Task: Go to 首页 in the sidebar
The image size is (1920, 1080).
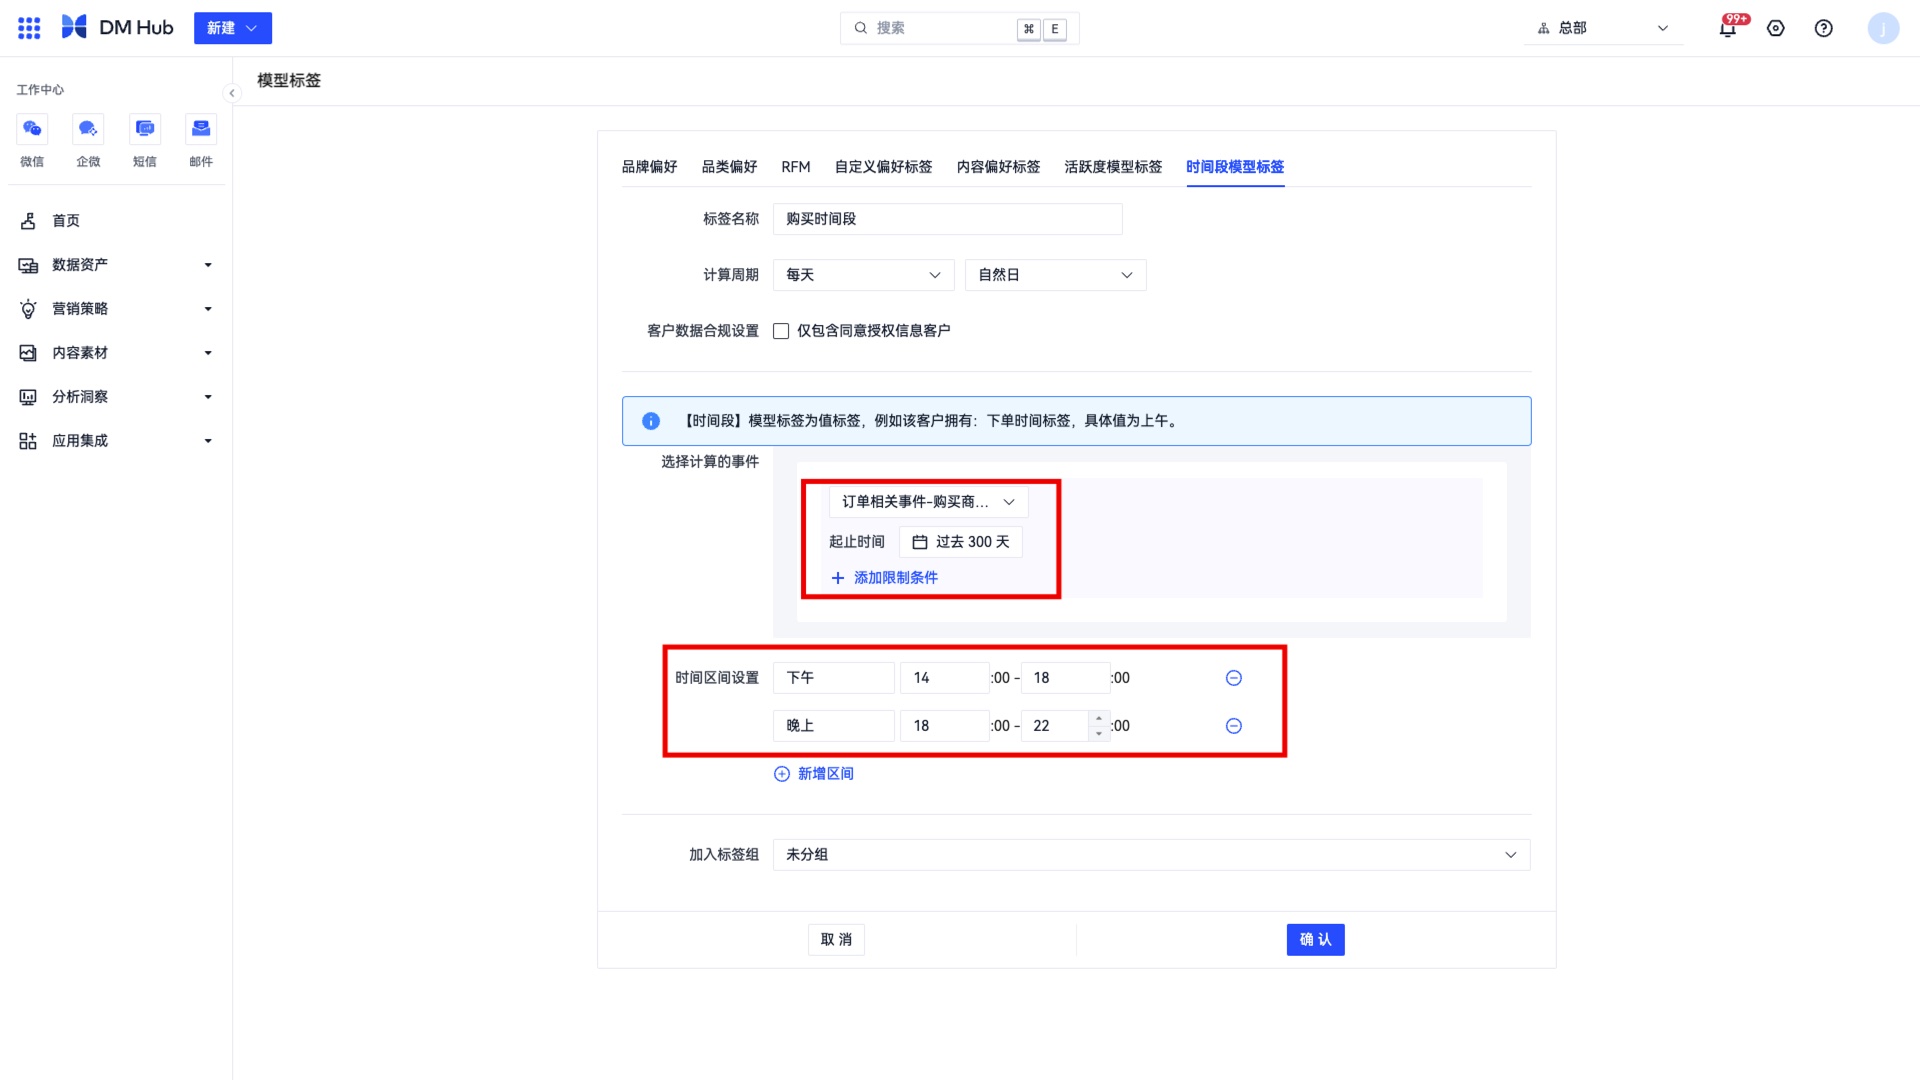Action: tap(66, 221)
